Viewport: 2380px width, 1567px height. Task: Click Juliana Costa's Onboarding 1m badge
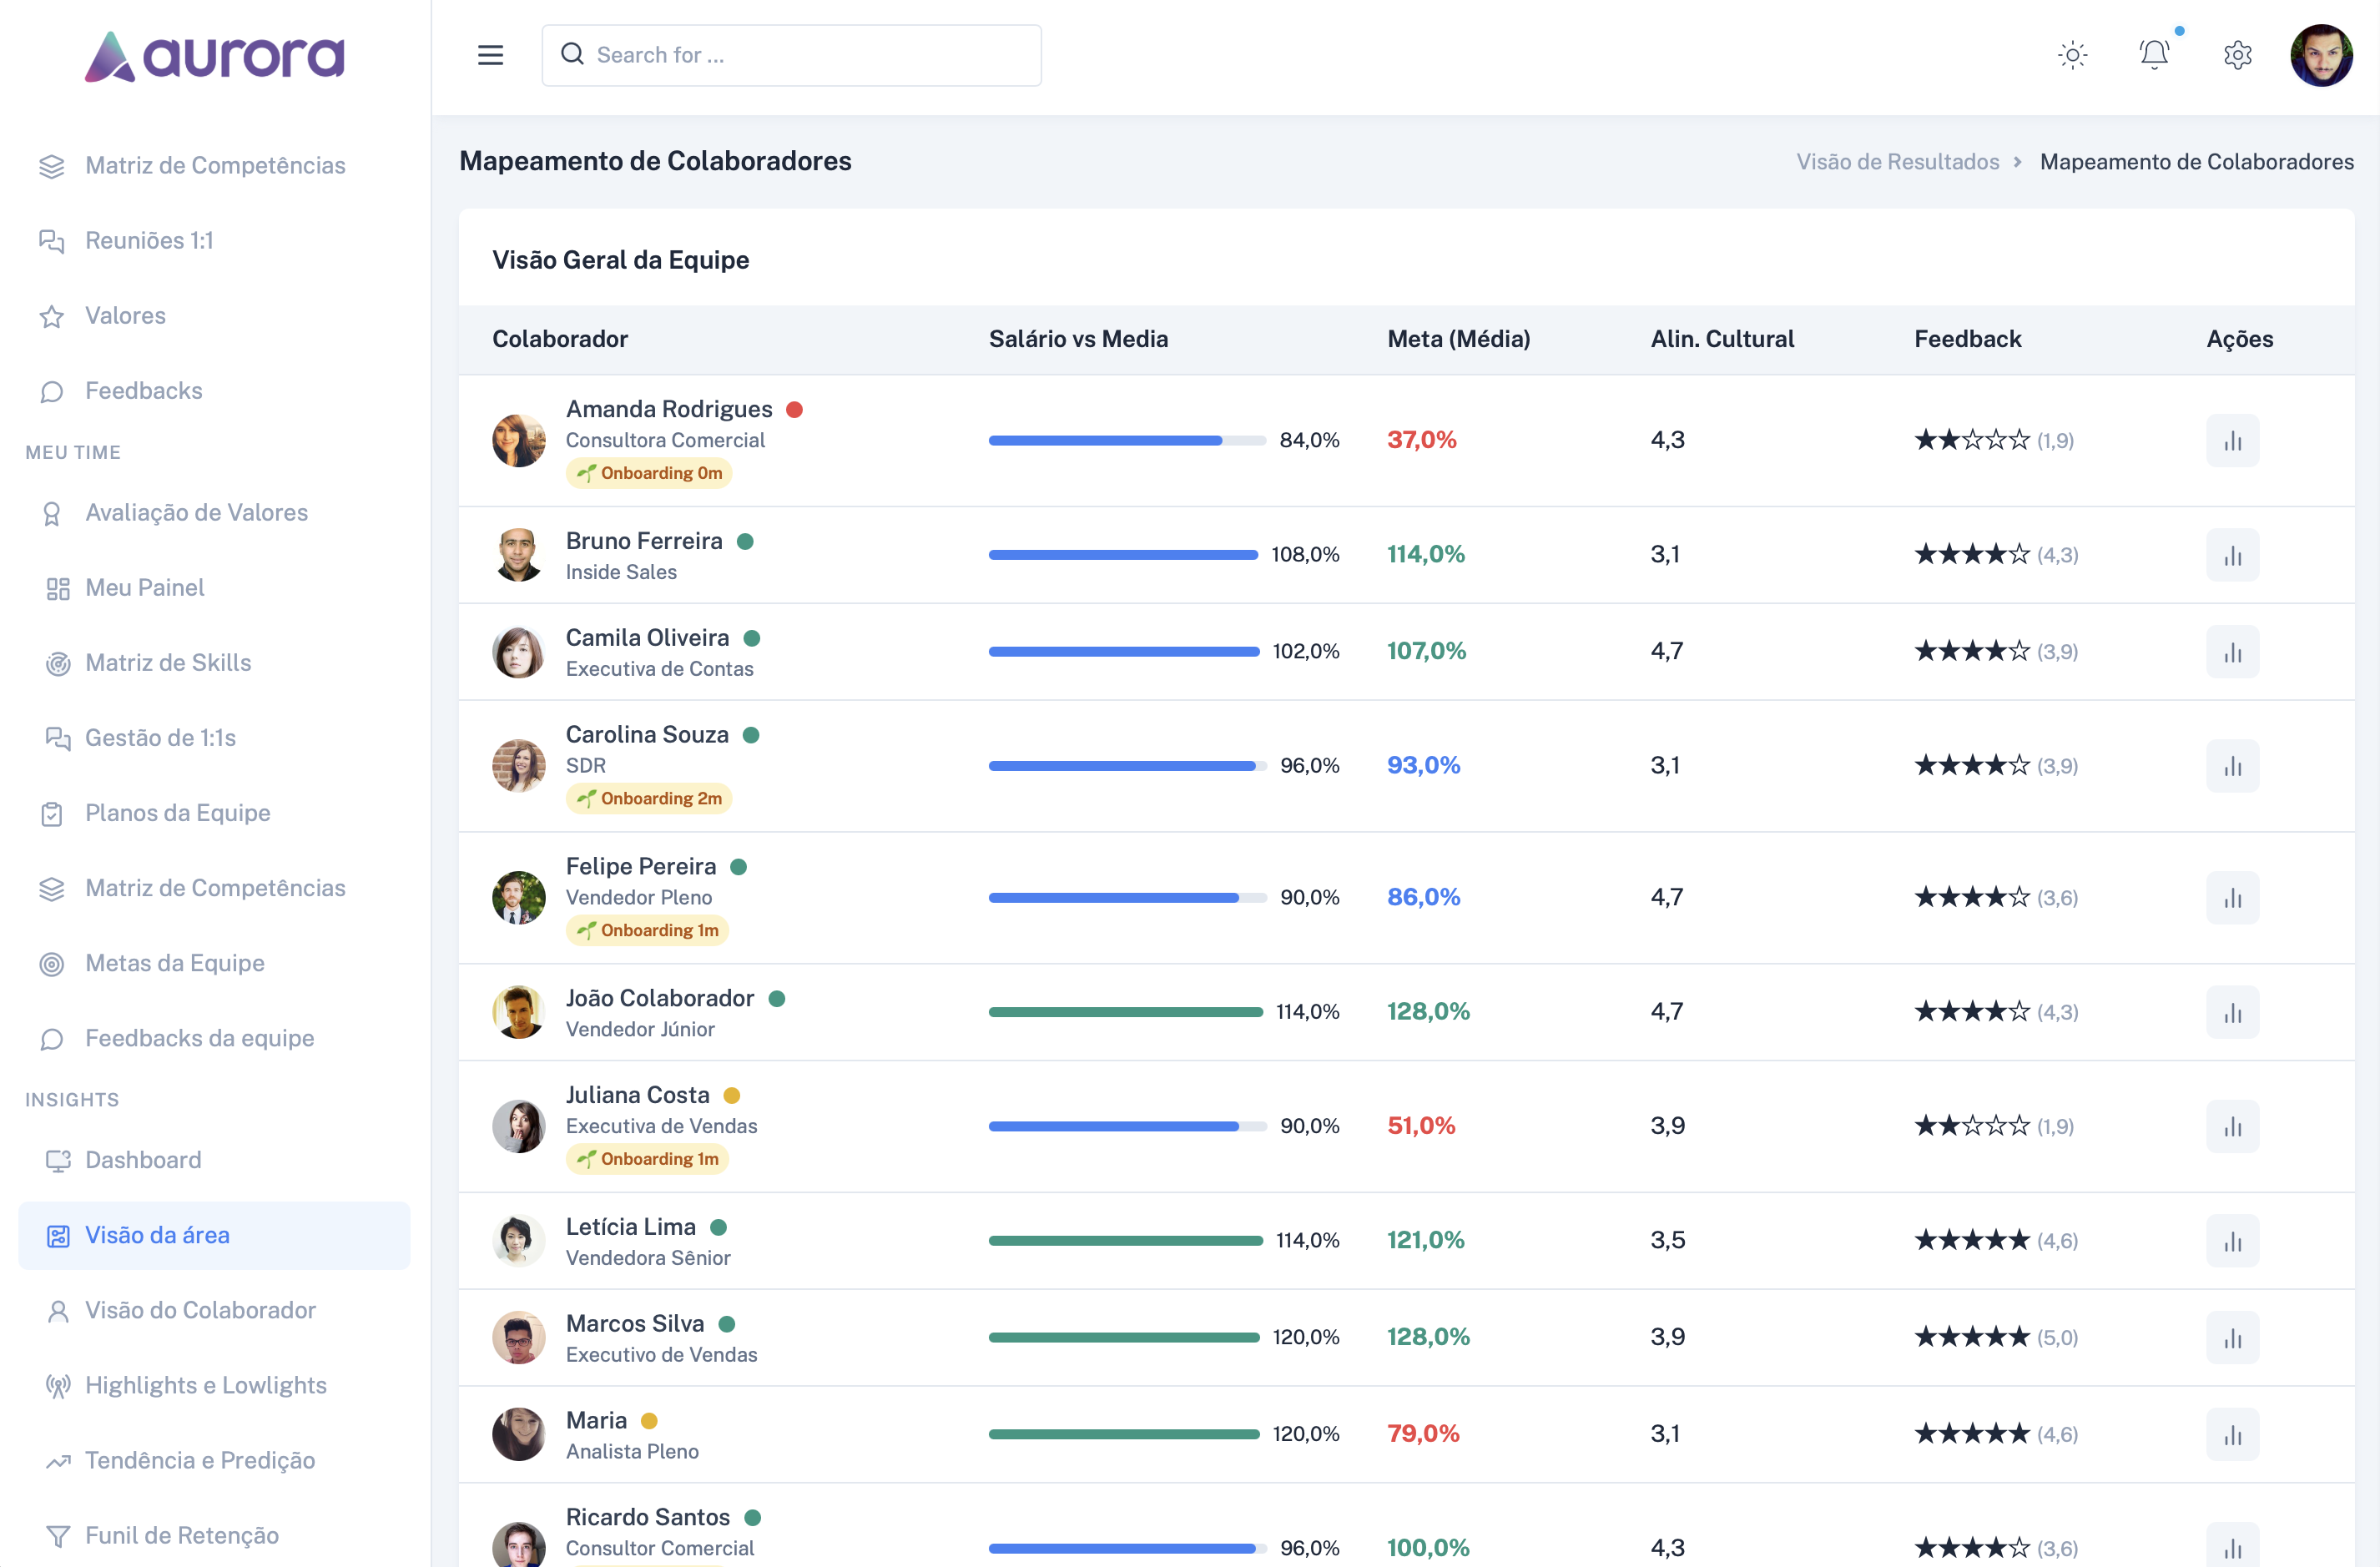[x=648, y=1159]
